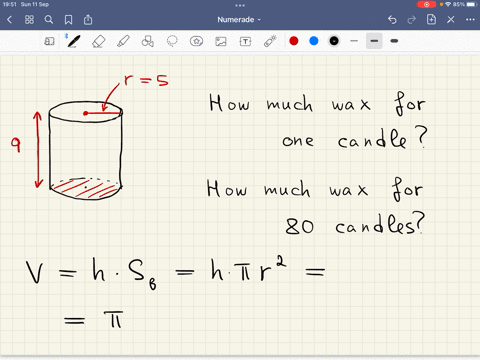Select the Shapes tool
This screenshot has height=360, width=480.
[x=148, y=41]
